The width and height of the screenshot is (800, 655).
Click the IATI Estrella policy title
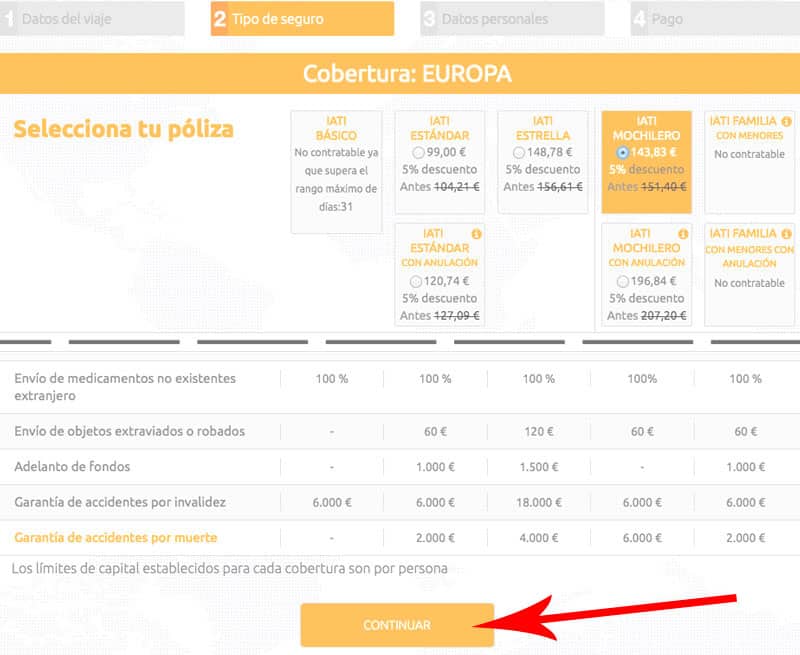[543, 128]
